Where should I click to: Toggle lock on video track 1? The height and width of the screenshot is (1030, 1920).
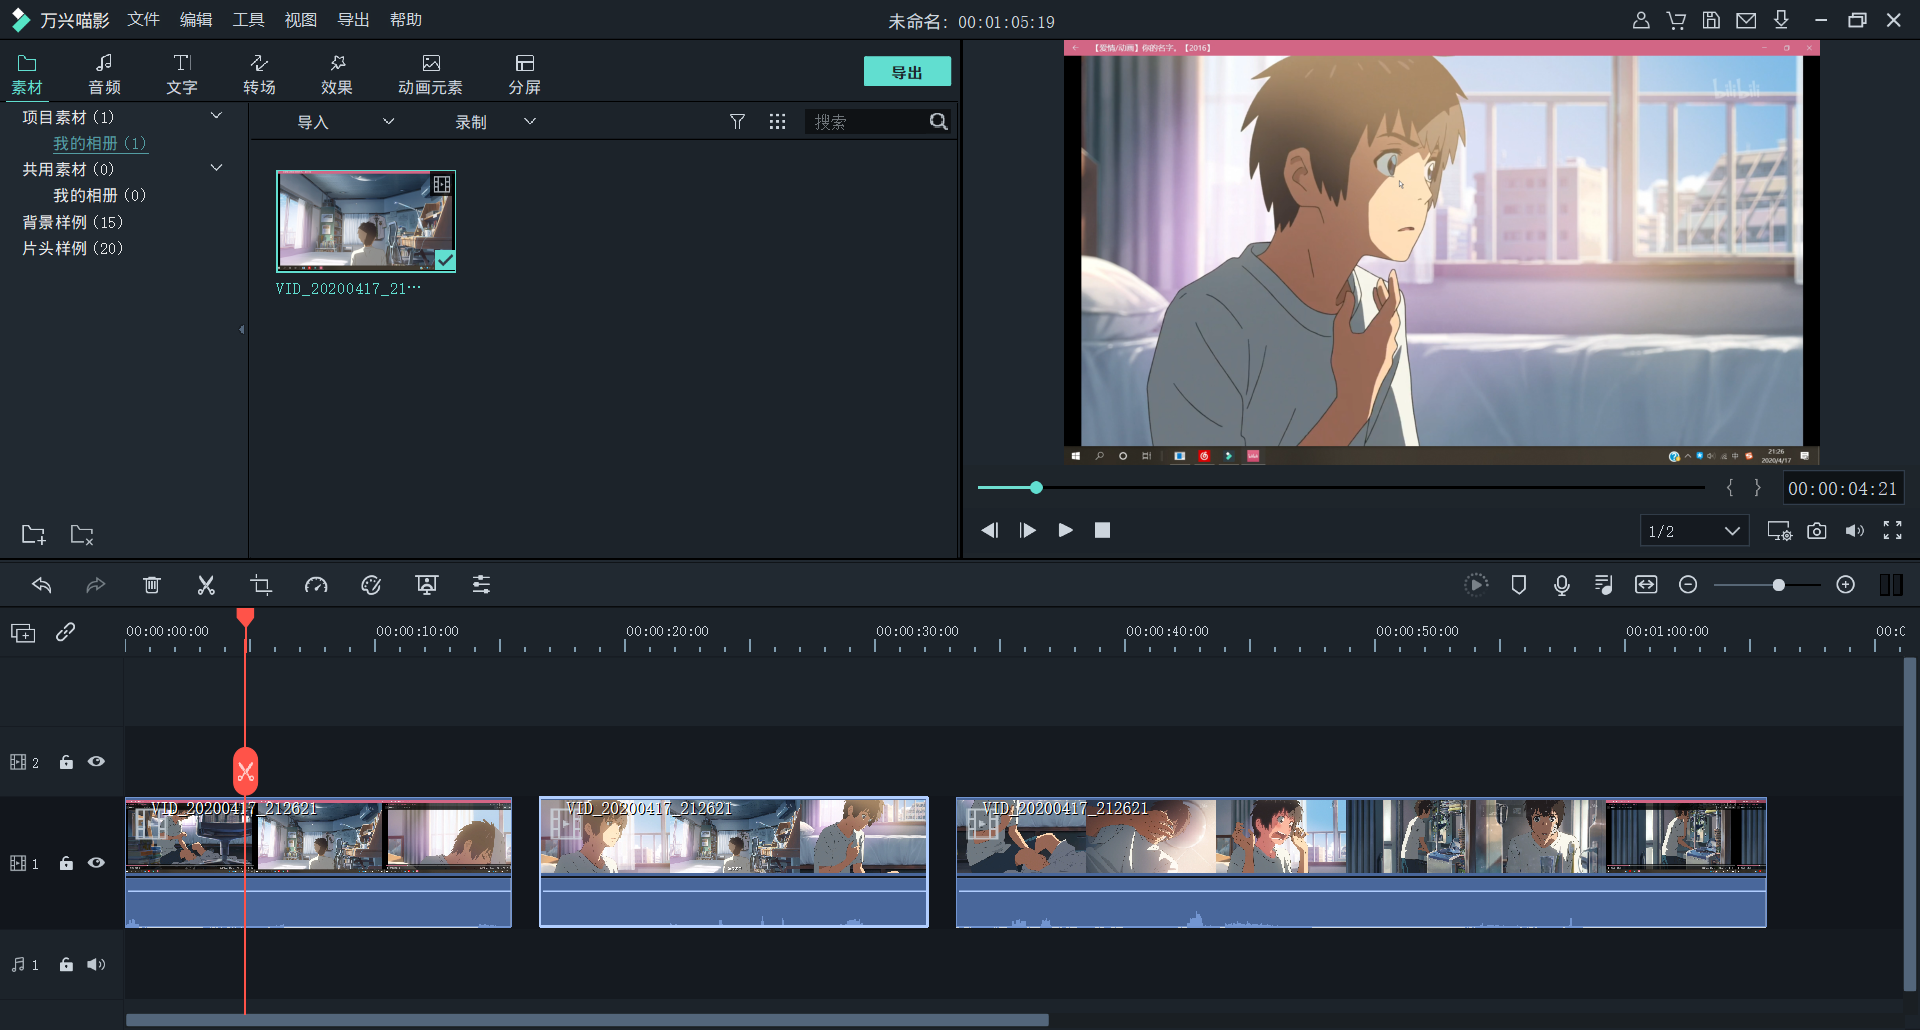[x=66, y=863]
